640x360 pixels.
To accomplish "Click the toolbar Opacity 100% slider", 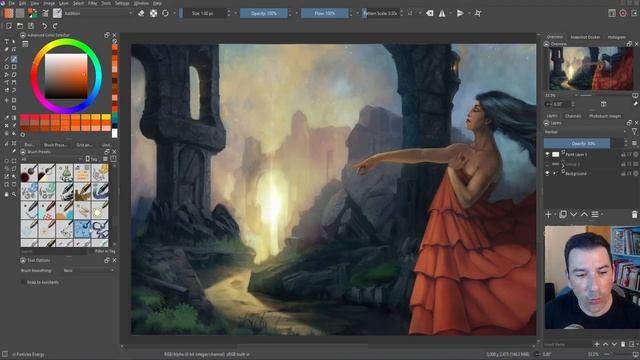I will point(264,13).
